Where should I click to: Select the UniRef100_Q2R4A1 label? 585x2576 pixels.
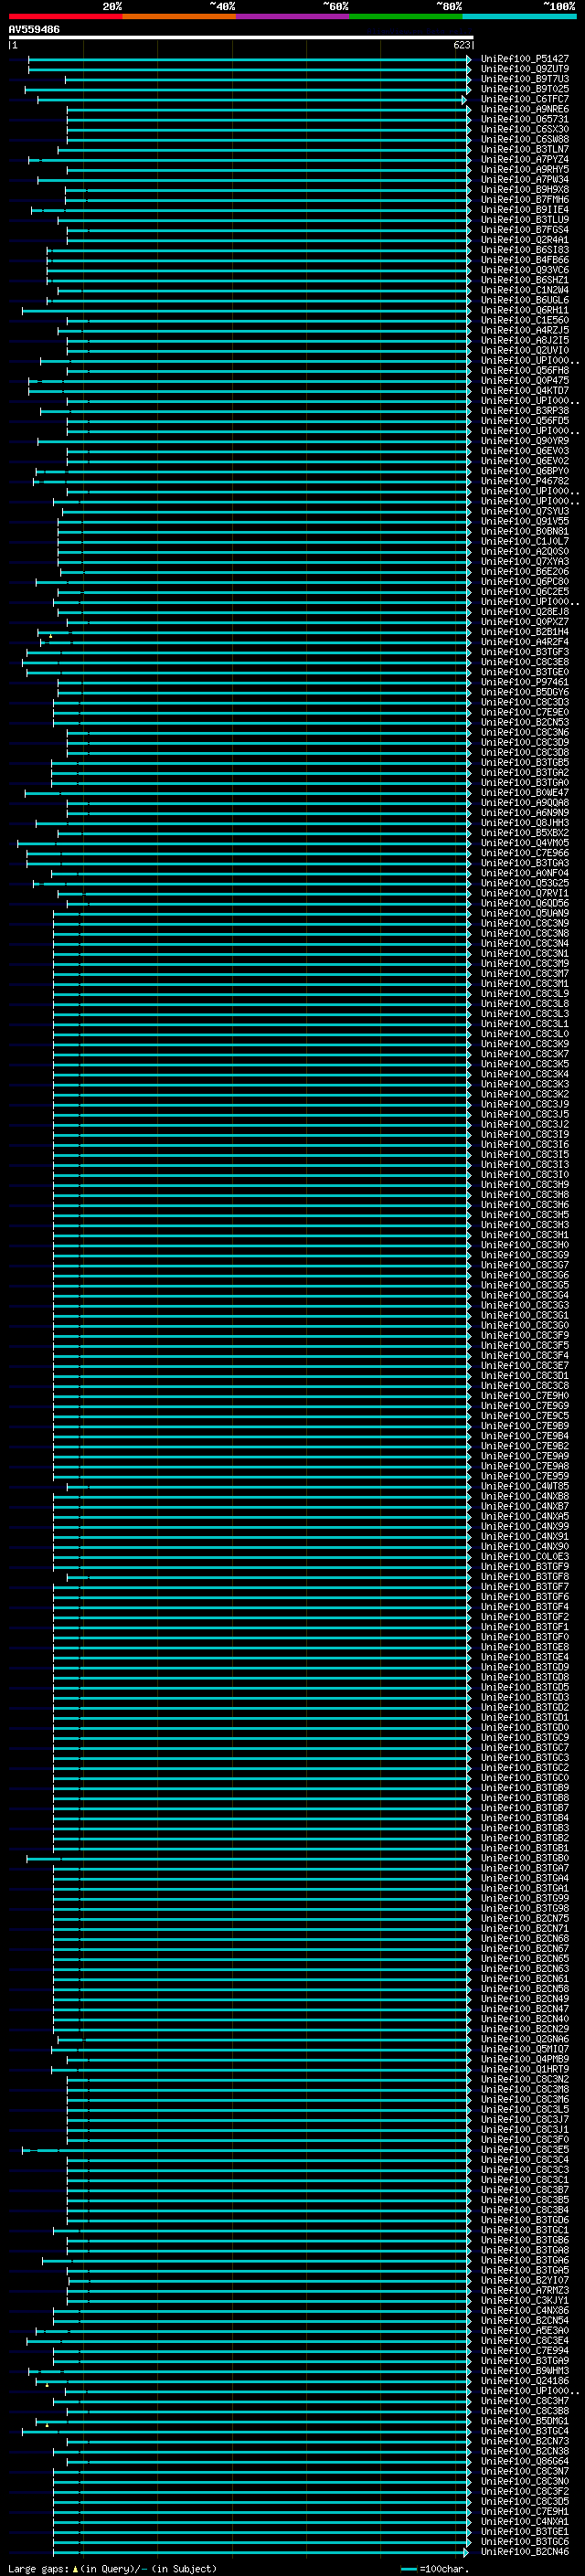pyautogui.click(x=524, y=240)
